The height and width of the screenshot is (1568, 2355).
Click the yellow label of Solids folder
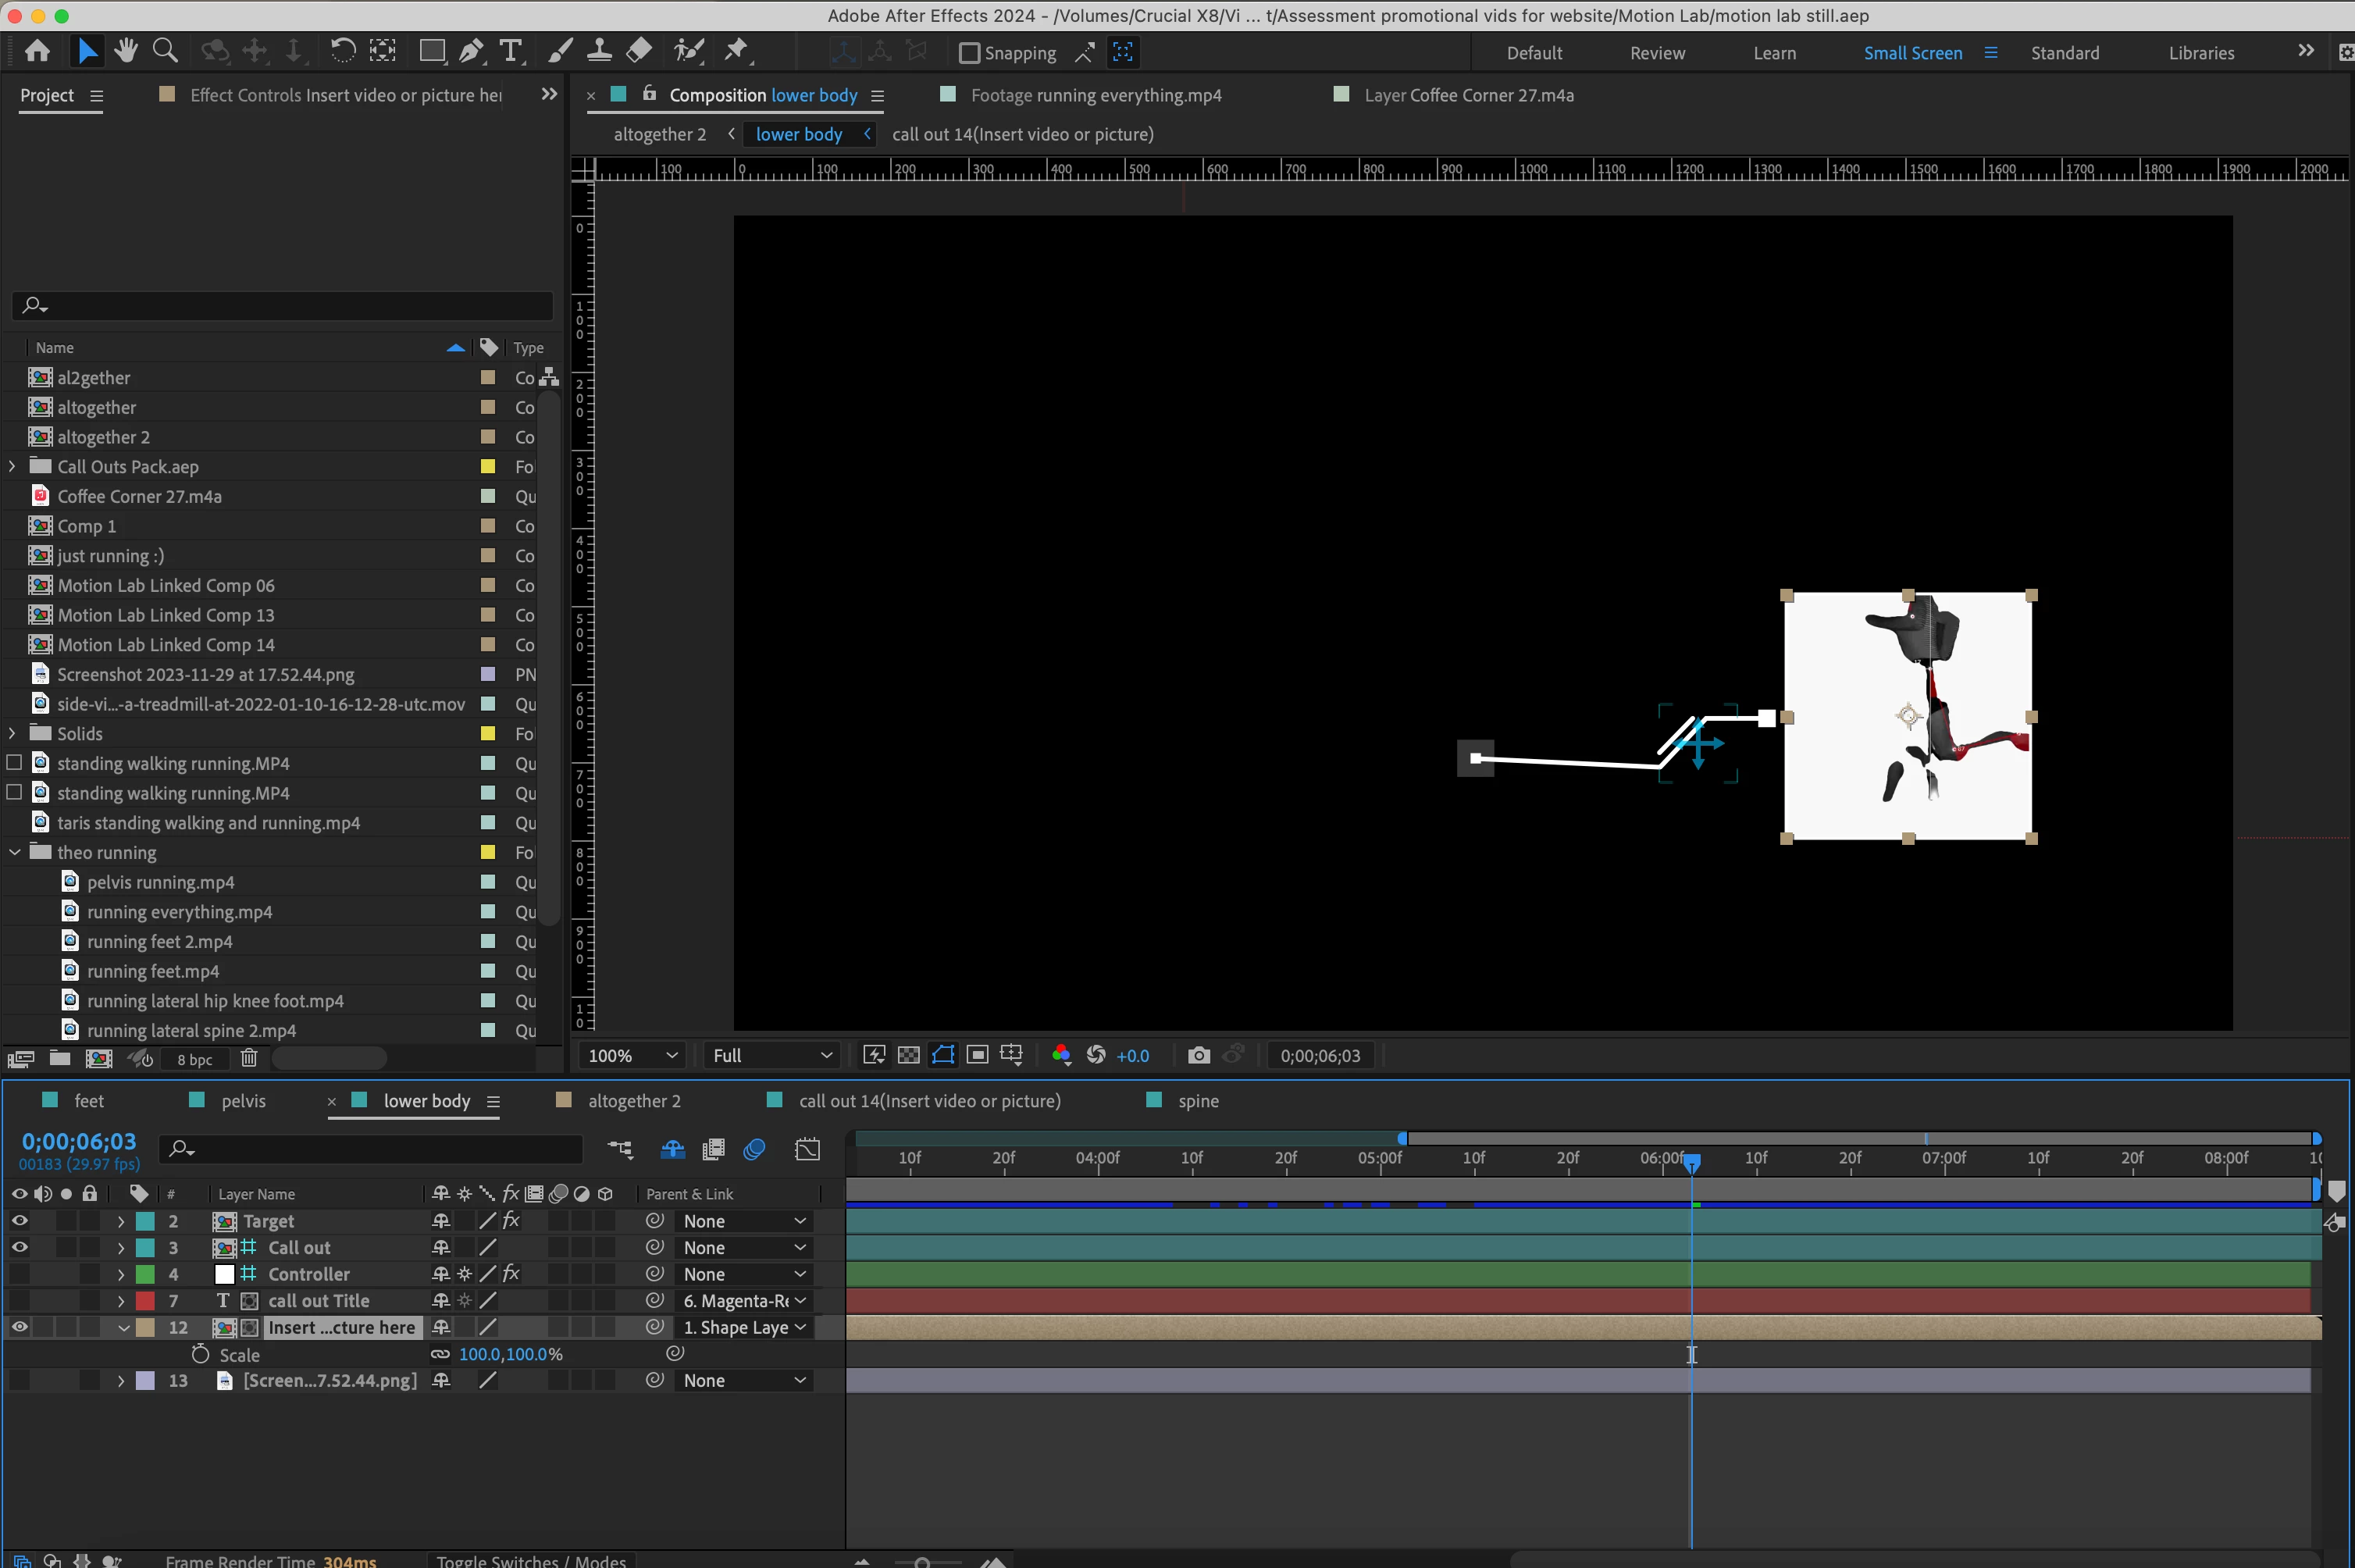click(488, 733)
